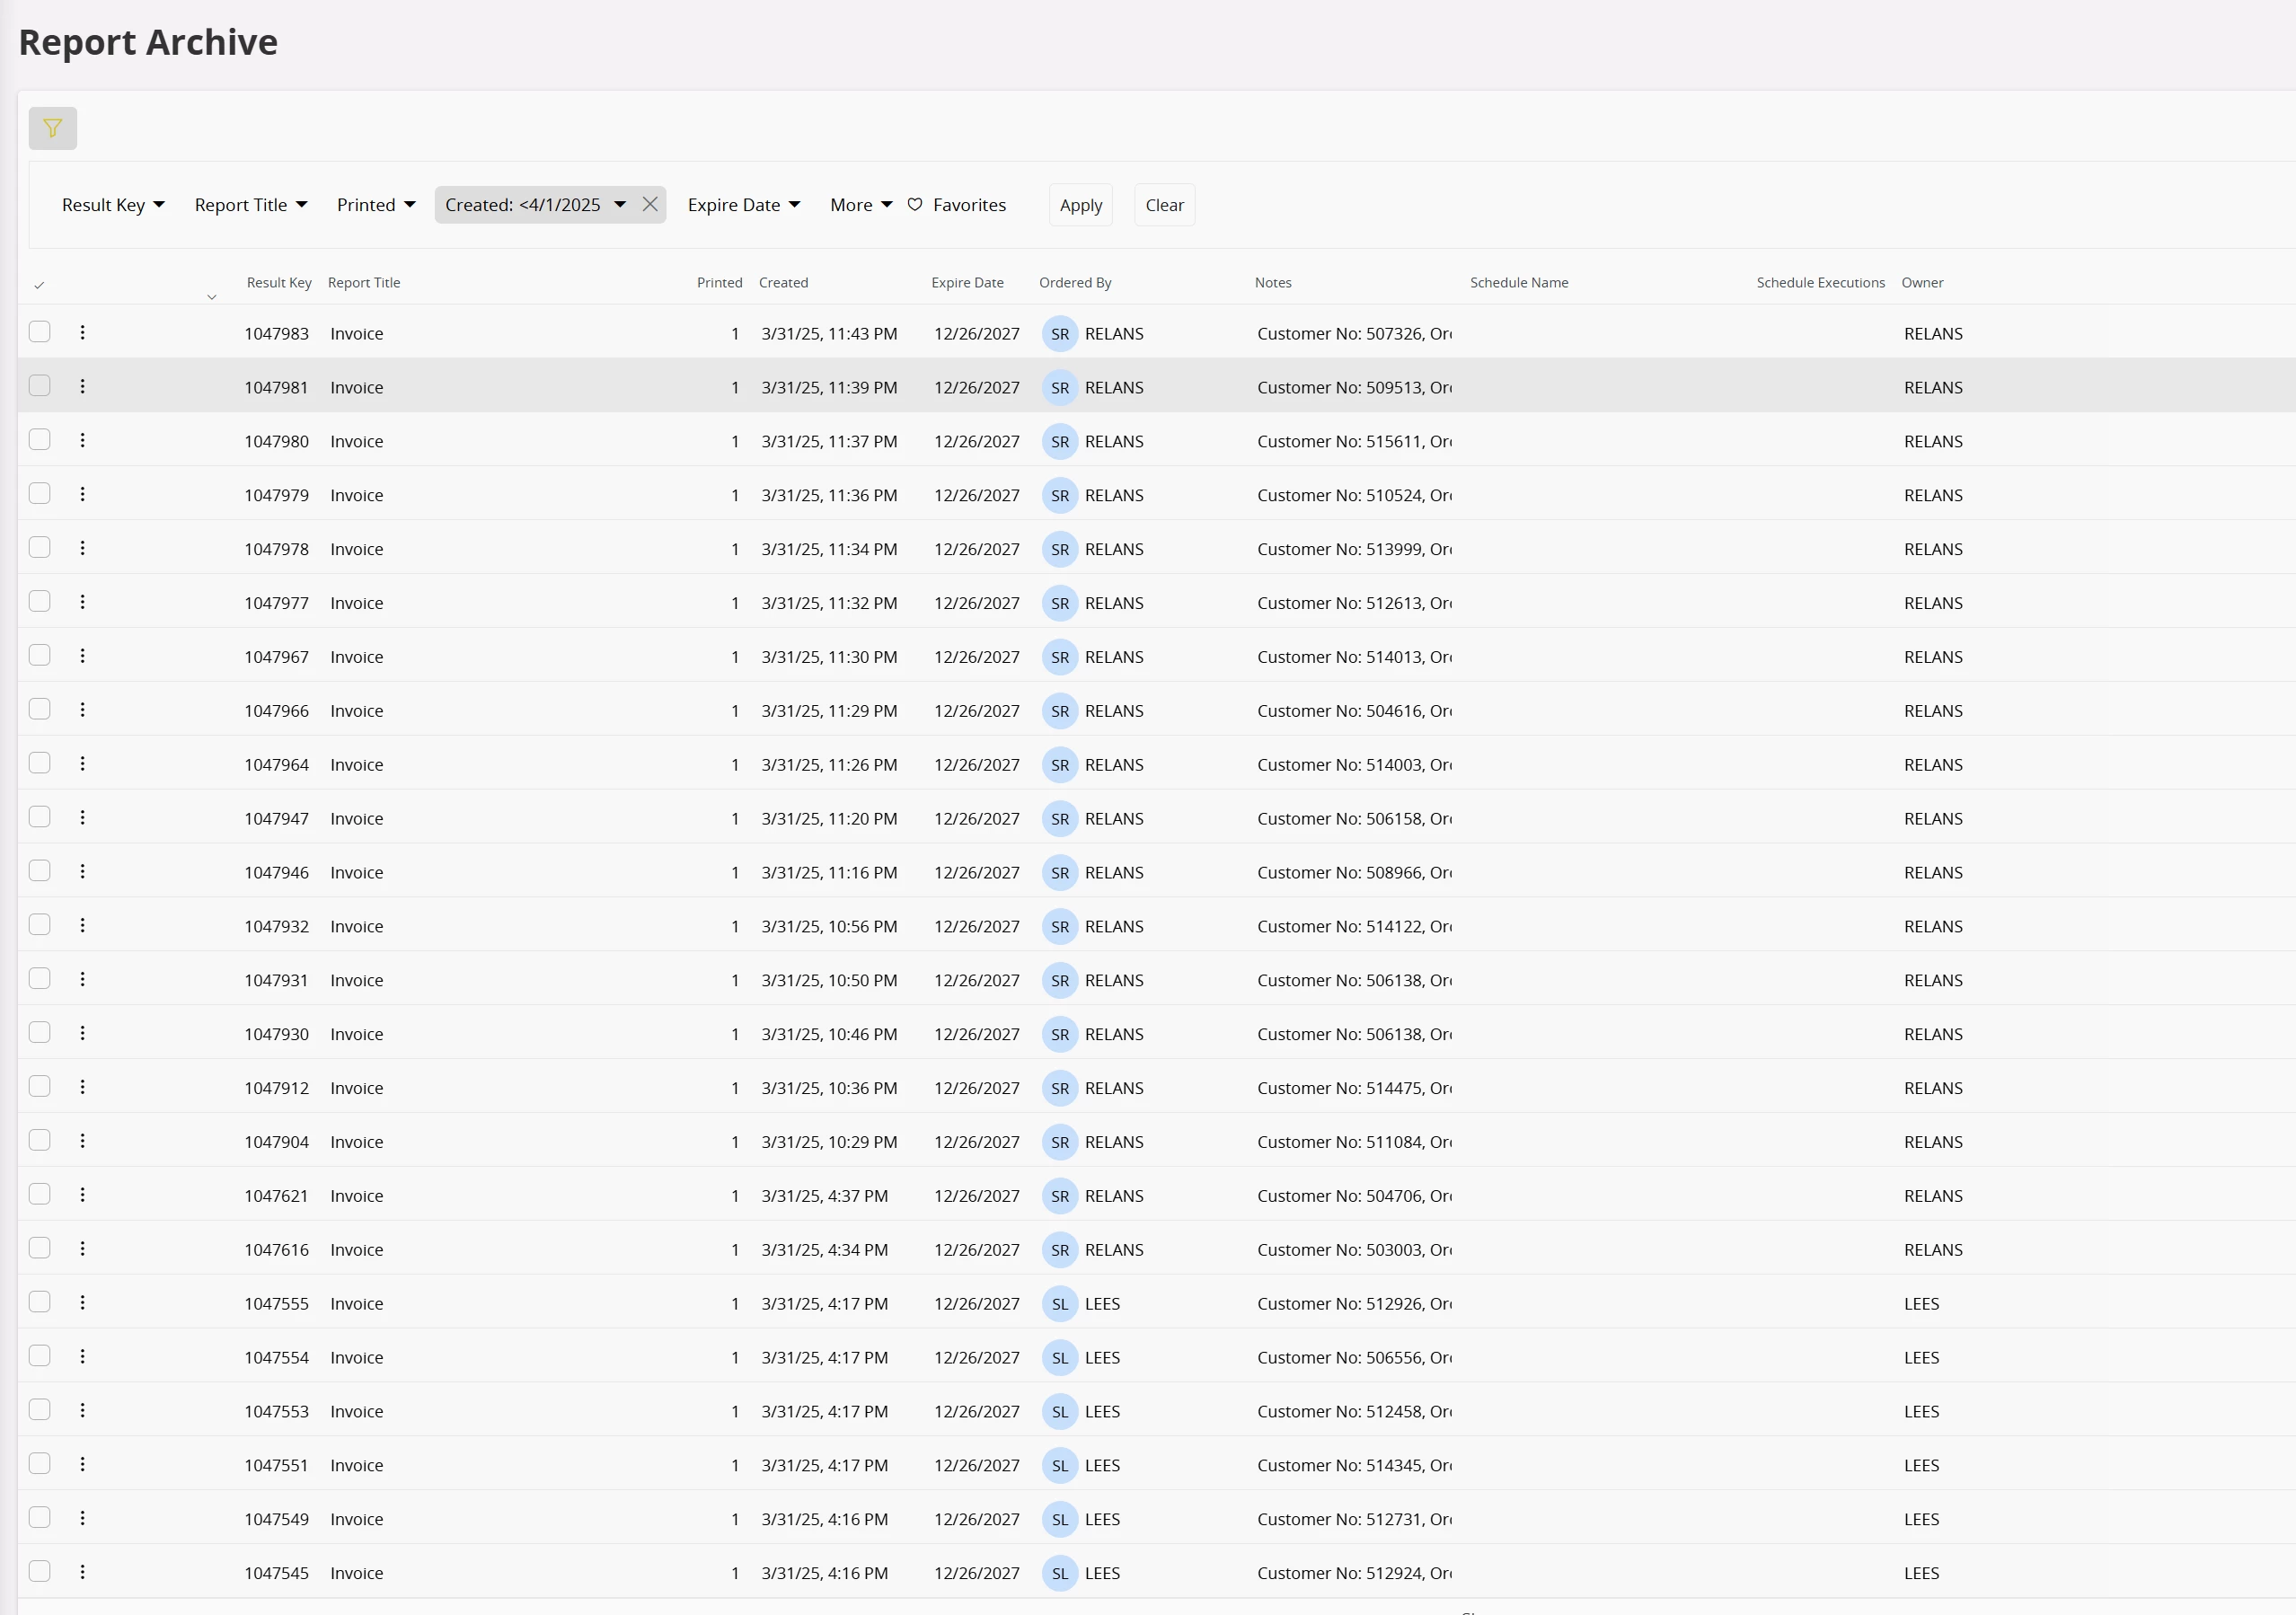Open the Printed filter dropdown

(376, 204)
